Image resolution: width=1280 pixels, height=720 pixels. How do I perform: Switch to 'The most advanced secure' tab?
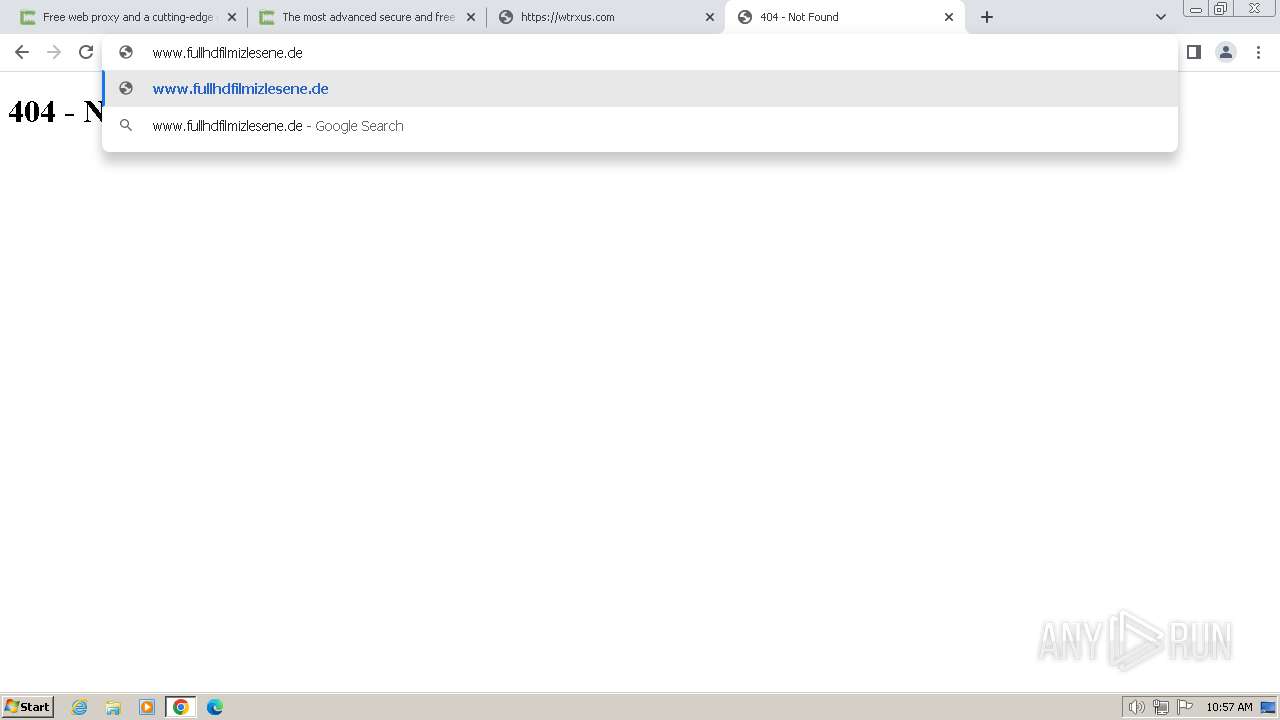(367, 17)
